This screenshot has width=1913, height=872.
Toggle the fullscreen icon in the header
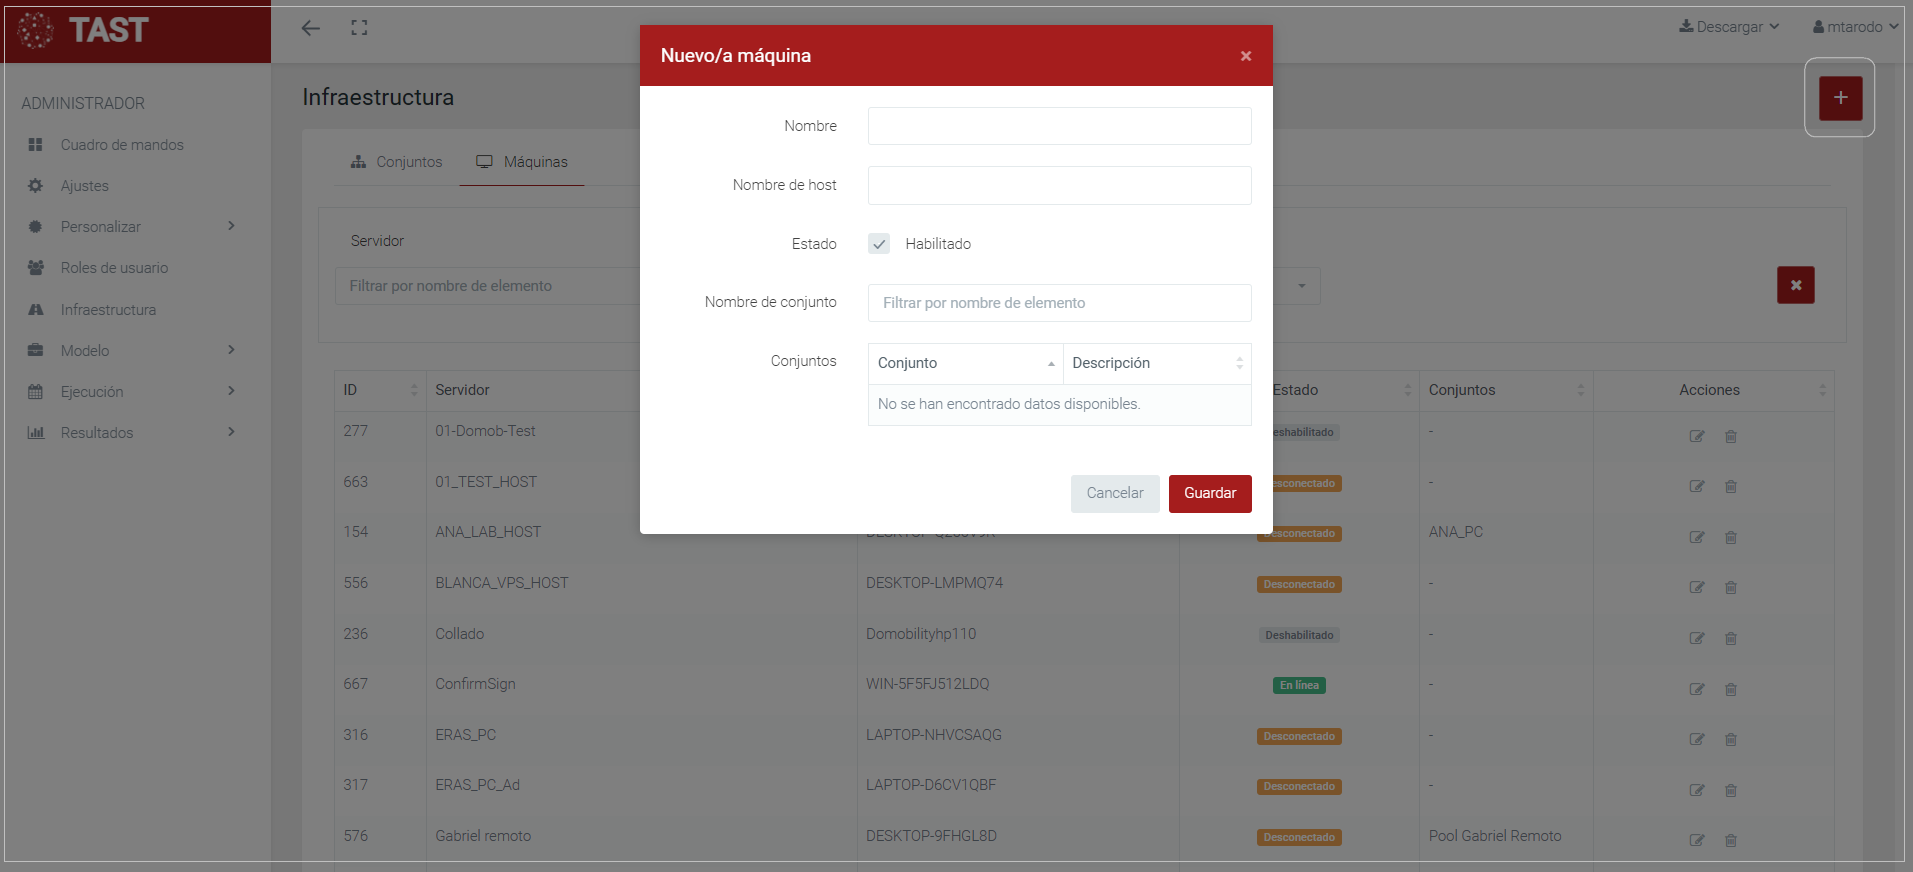tap(359, 28)
